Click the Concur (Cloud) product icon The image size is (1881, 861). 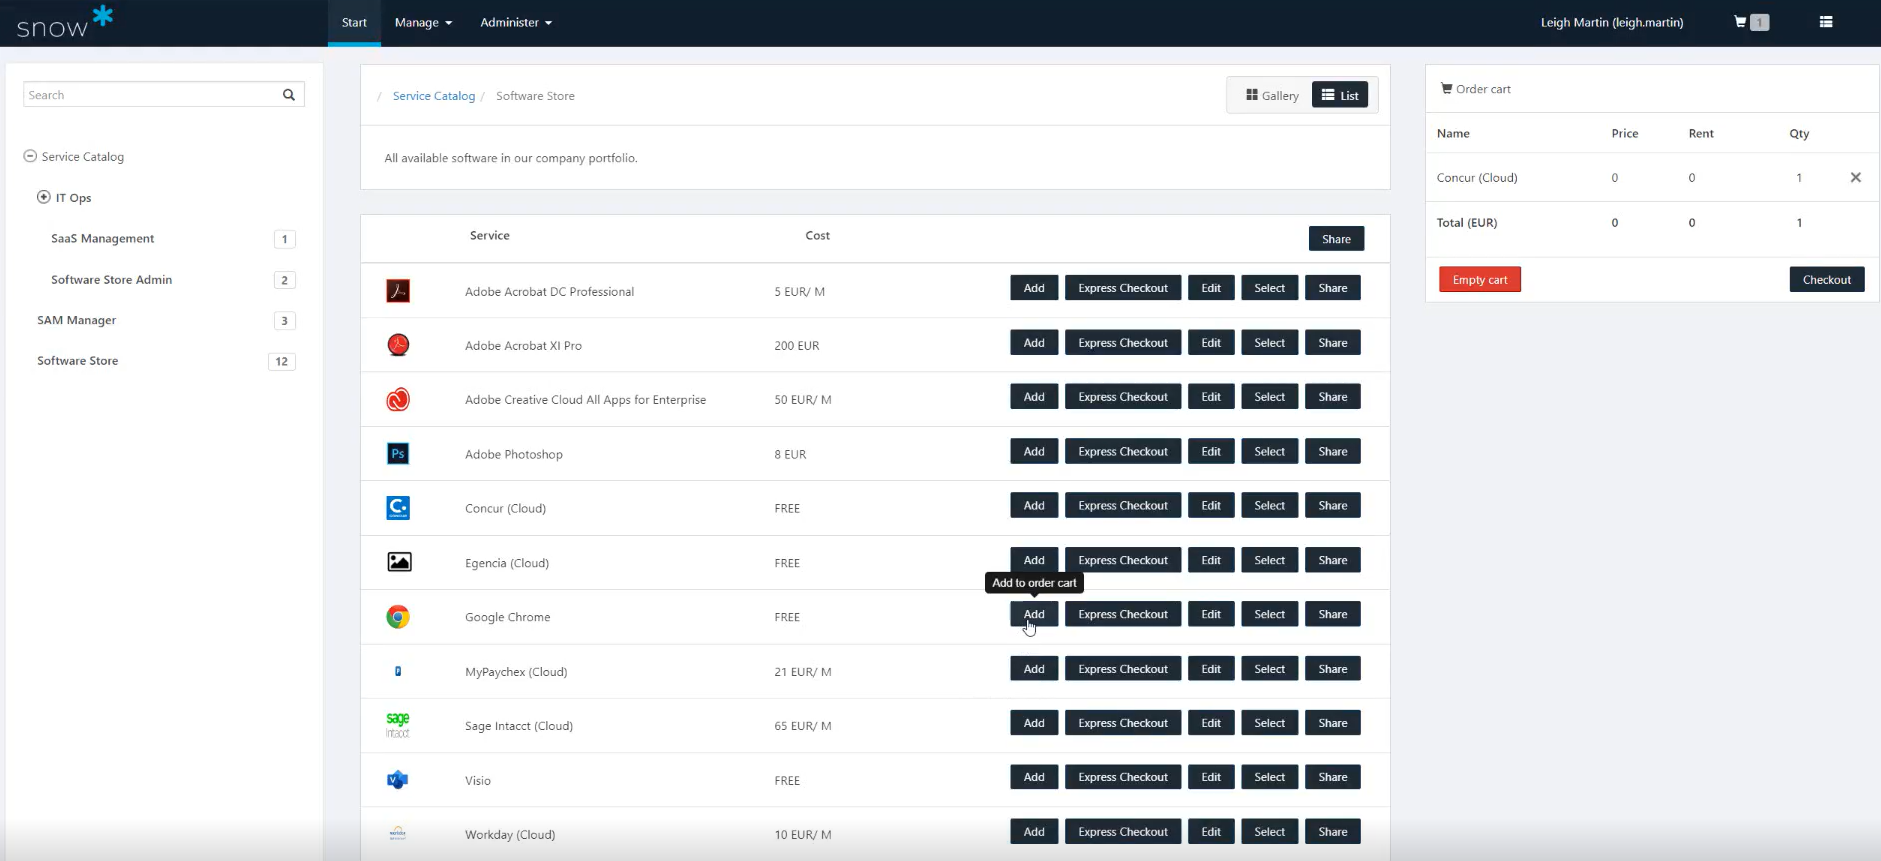pyautogui.click(x=398, y=508)
